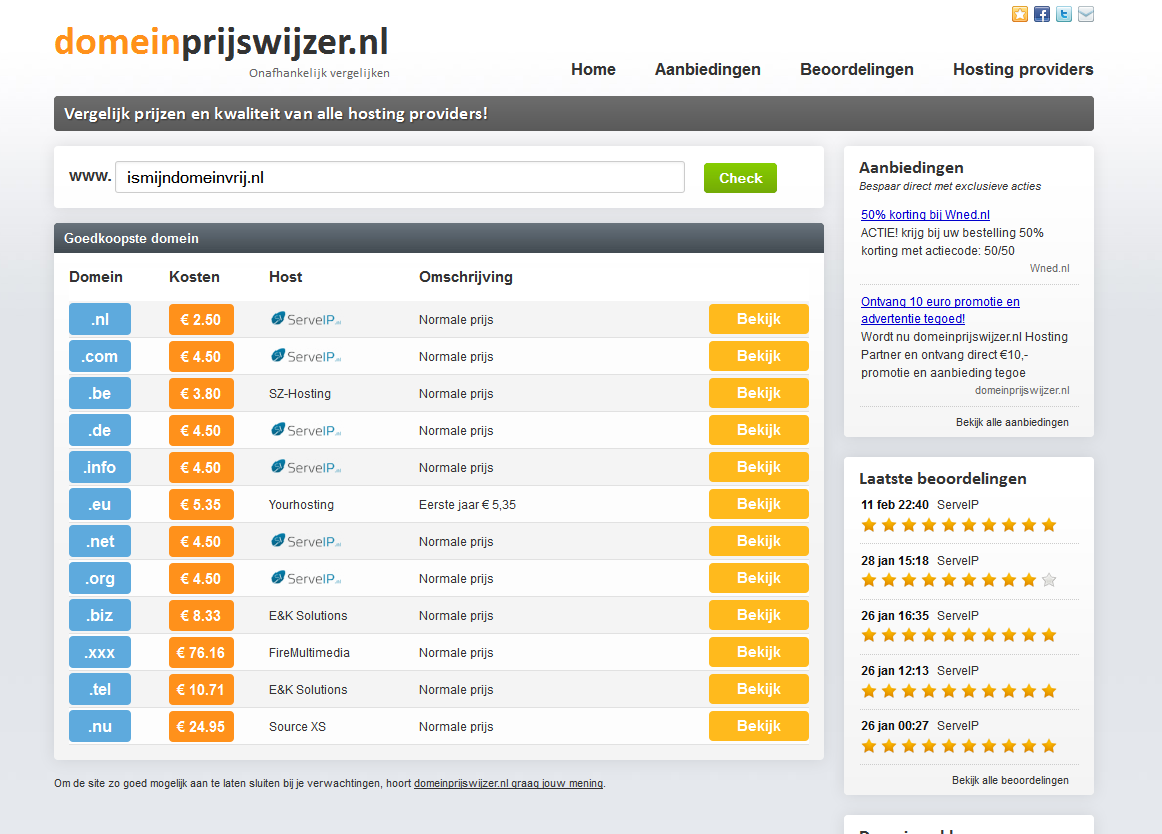Click the email envelope icon
Screen dimensions: 1162x834
pos(1086,14)
